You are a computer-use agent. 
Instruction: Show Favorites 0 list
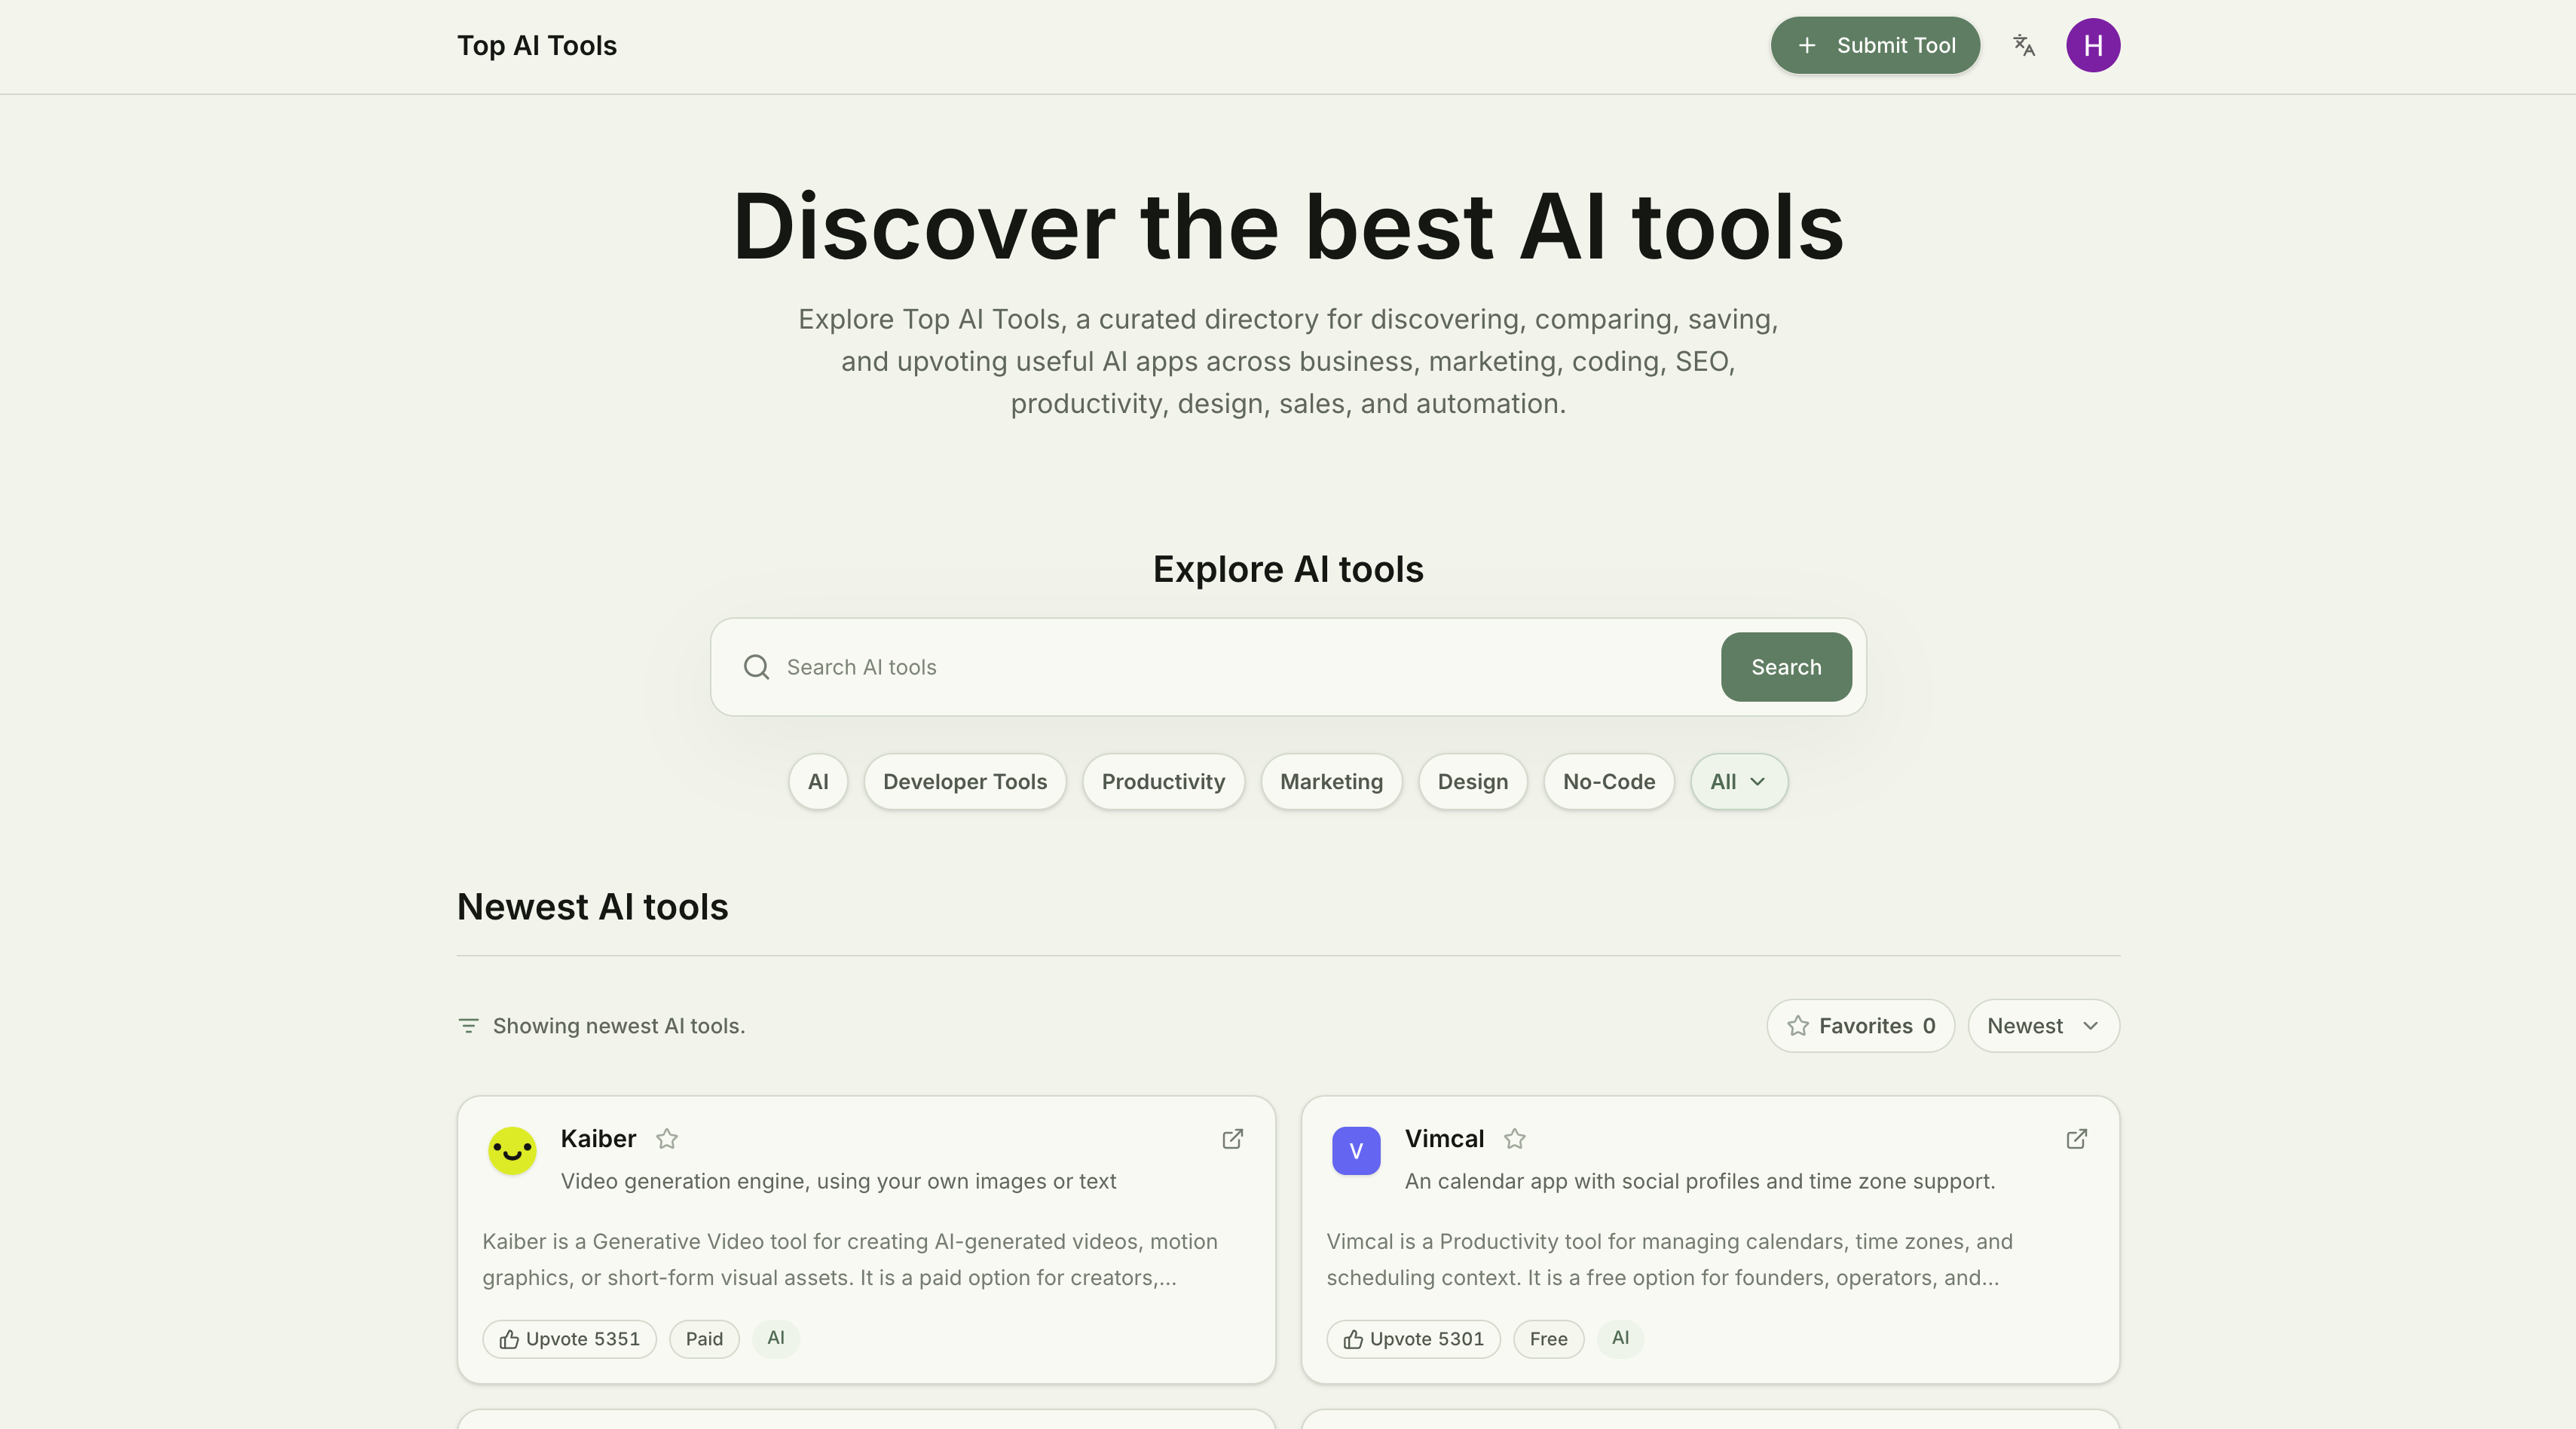(x=1860, y=1026)
